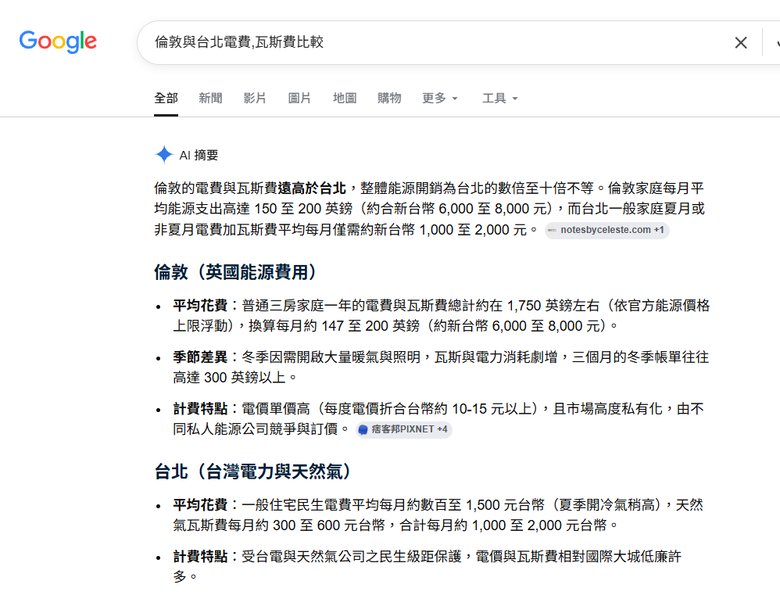Image resolution: width=780 pixels, height=606 pixels.
Task: Click the heading 倫敦（英國能源費用）
Action: point(235,272)
